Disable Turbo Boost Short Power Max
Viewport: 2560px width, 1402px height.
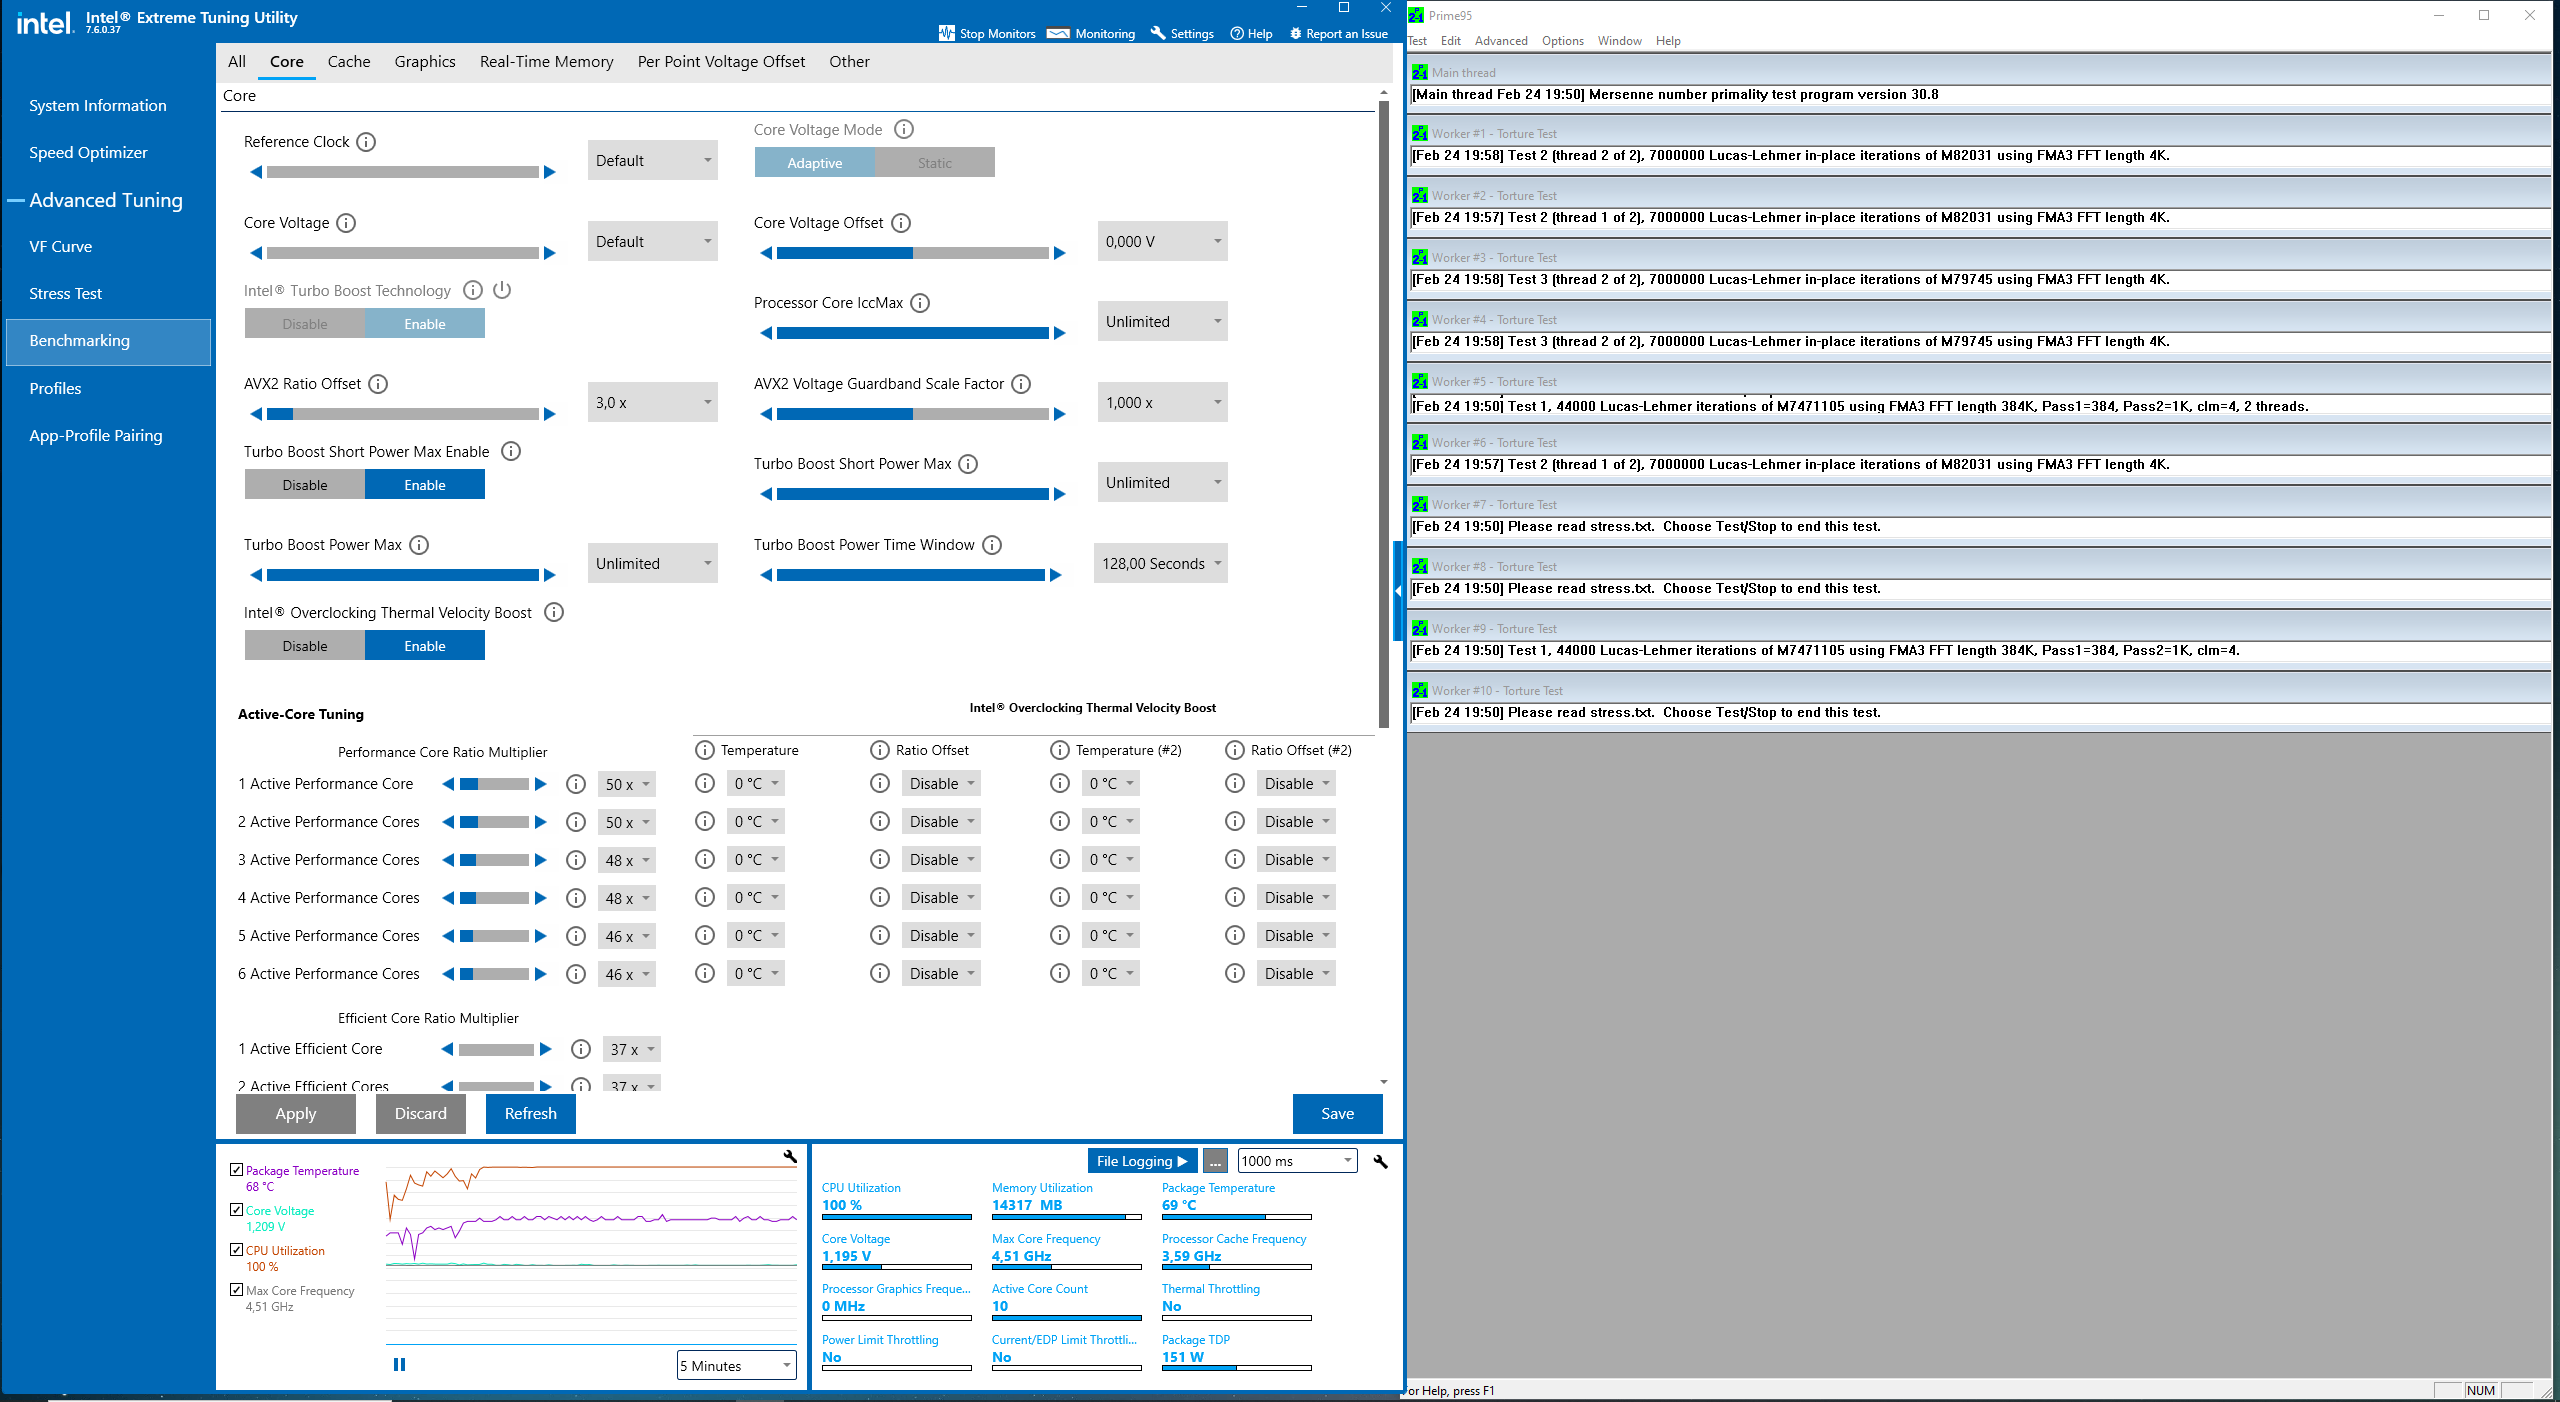pyautogui.click(x=305, y=485)
